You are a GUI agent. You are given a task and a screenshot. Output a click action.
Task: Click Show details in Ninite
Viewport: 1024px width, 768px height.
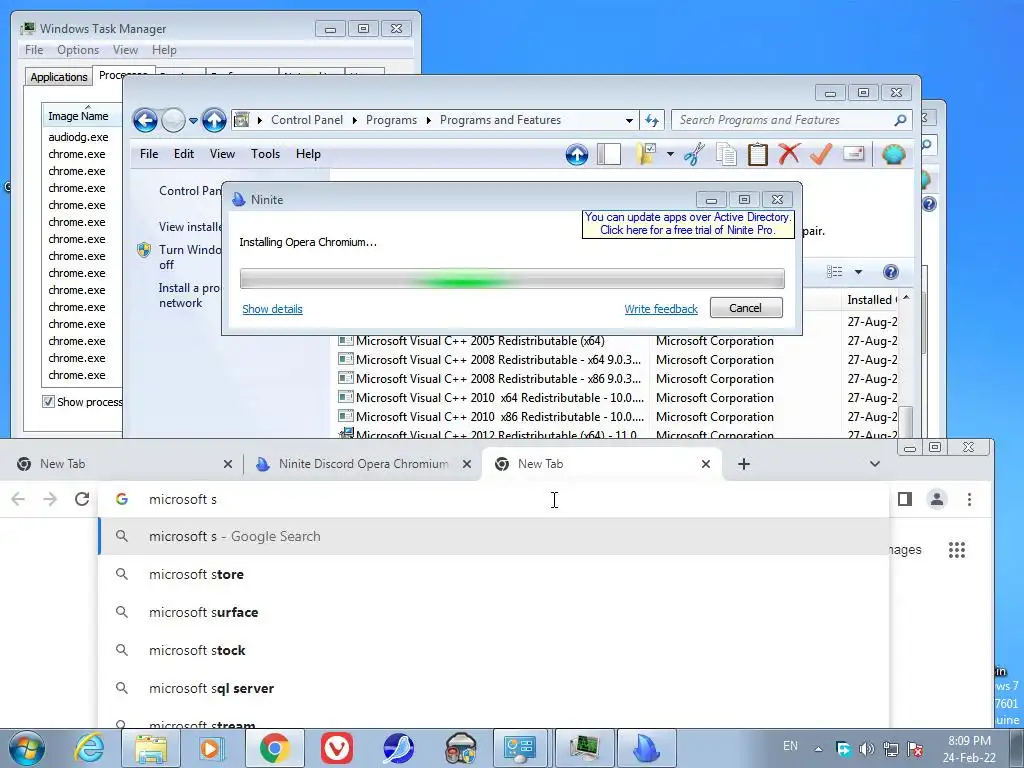click(272, 309)
